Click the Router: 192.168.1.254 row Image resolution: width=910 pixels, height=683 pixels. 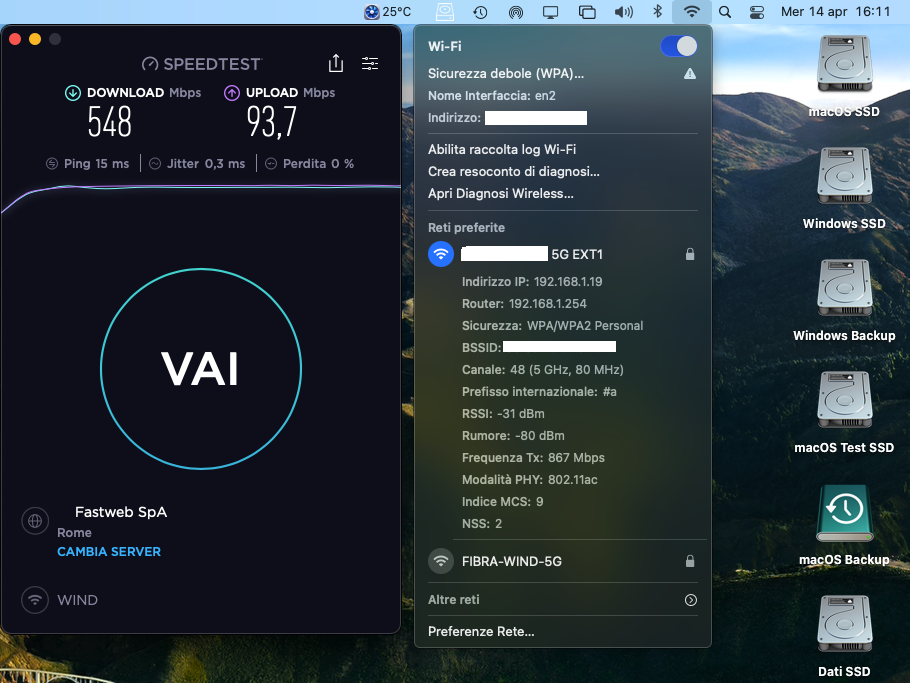click(x=524, y=303)
